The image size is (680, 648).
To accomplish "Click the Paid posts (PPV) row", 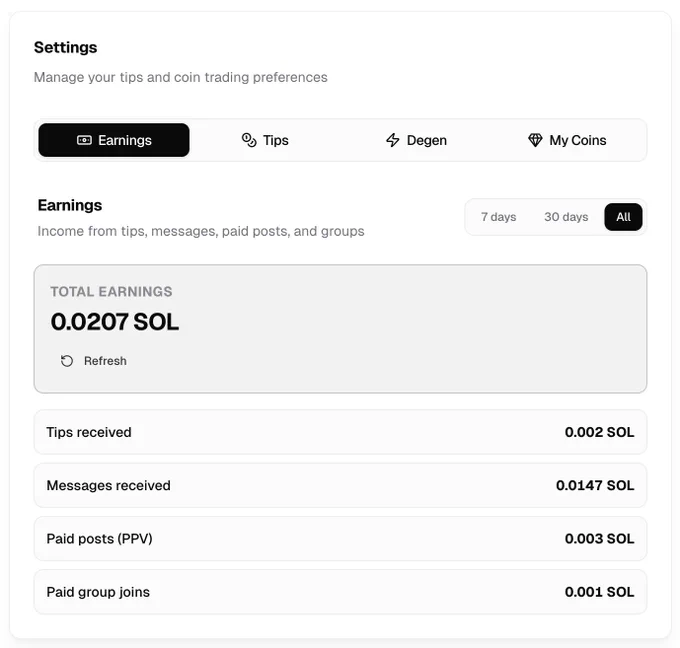I will [340, 539].
